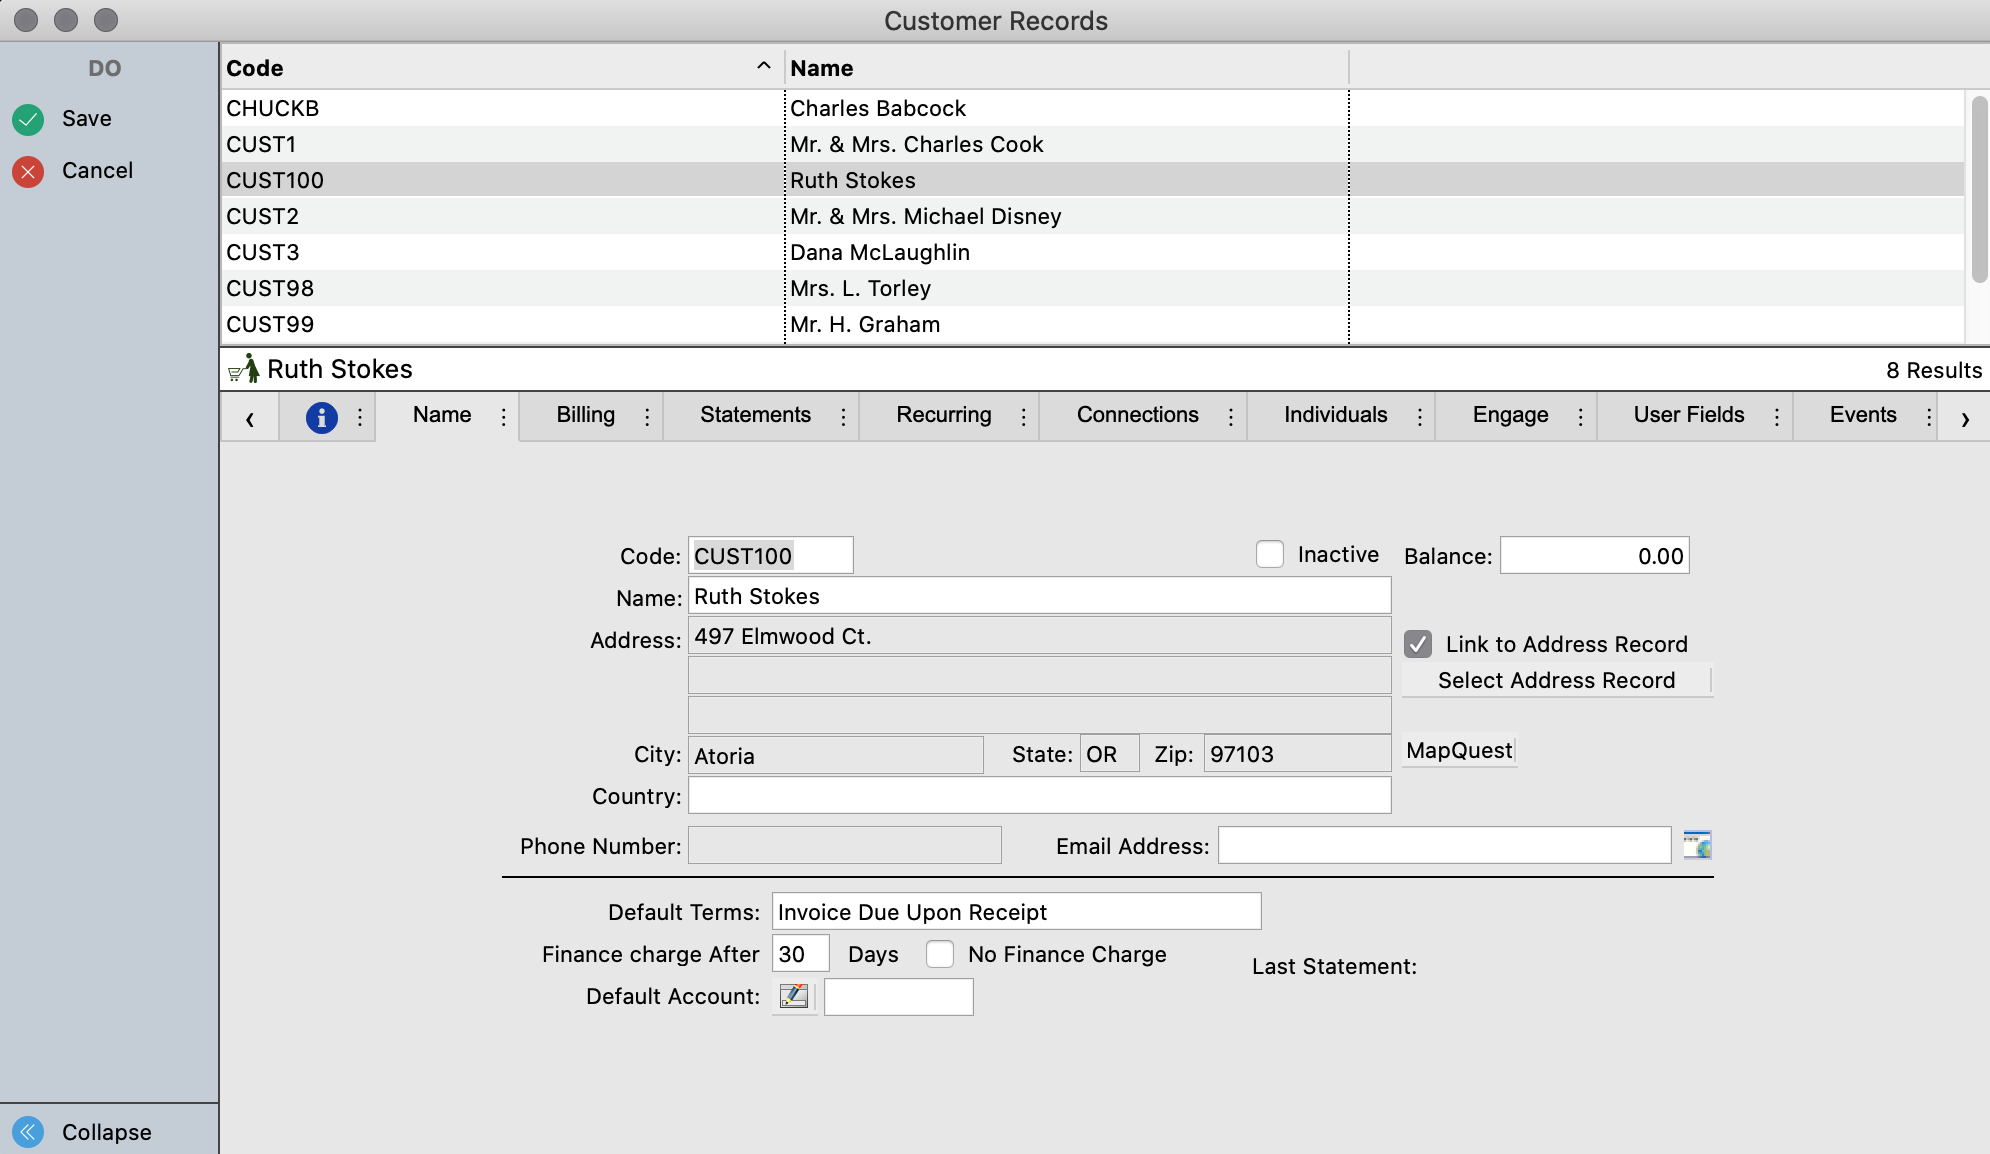
Task: Click into the Country input field
Action: [x=1039, y=795]
